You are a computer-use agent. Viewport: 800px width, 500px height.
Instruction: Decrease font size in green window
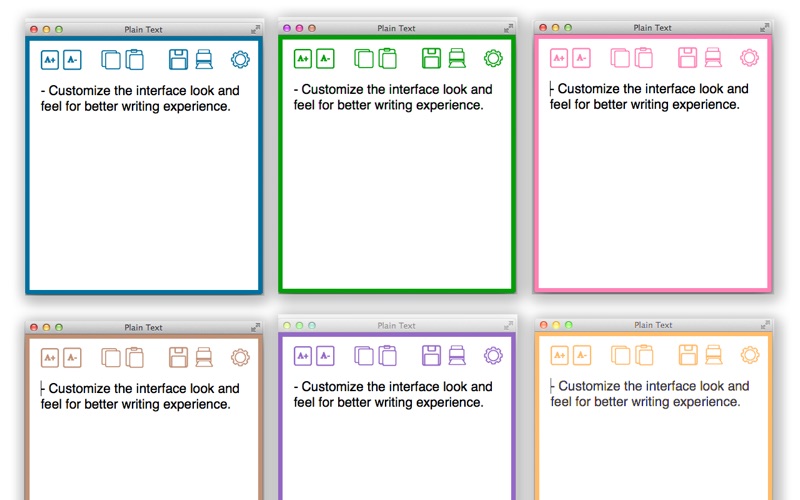click(325, 59)
